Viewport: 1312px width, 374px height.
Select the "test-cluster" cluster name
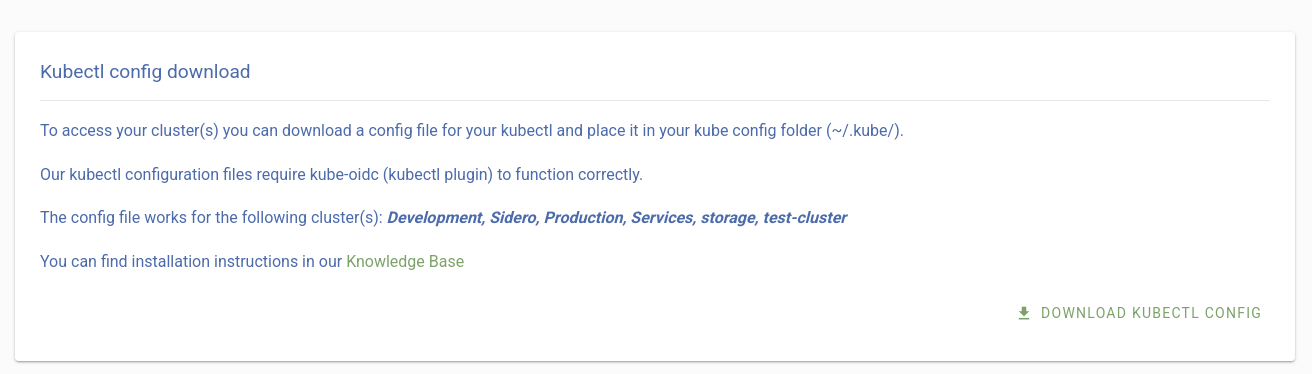(805, 218)
